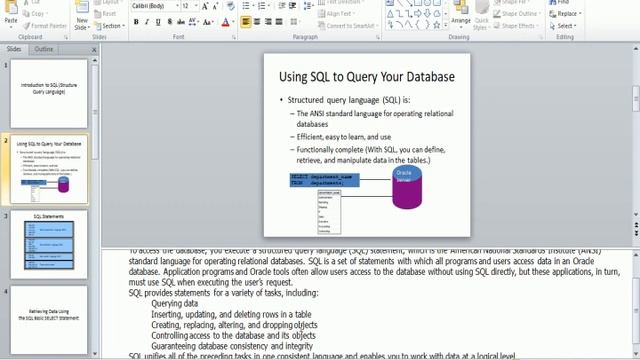640x360 pixels.
Task: Click the Oracle server cylinder graphic
Action: pyautogui.click(x=407, y=187)
